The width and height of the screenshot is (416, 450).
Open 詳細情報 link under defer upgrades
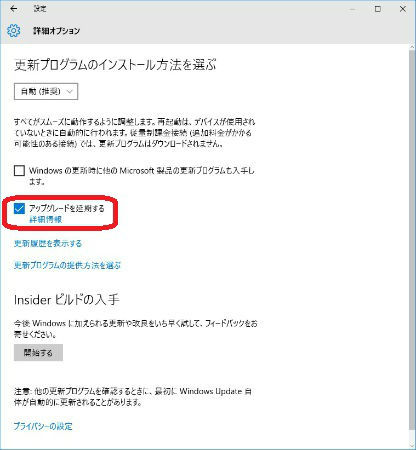(x=46, y=220)
